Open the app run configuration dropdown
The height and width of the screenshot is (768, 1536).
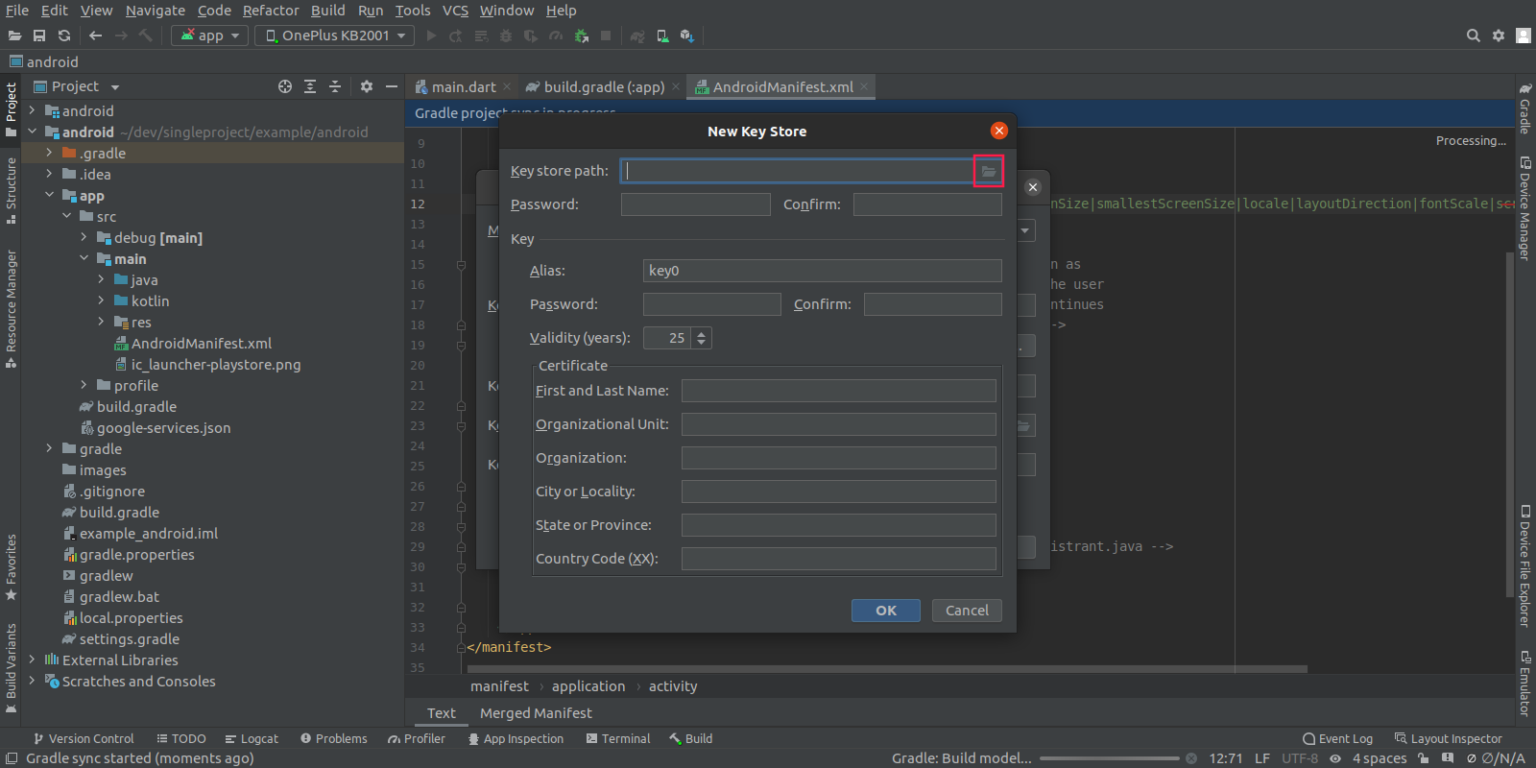click(210, 36)
